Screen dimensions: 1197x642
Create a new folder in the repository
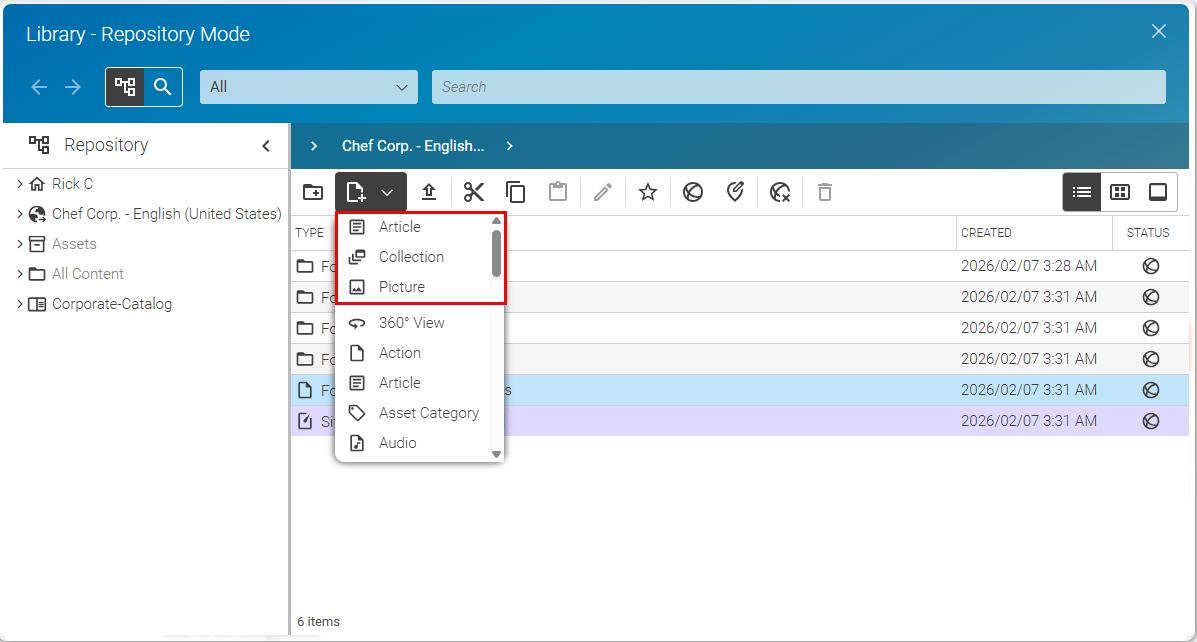click(x=312, y=191)
